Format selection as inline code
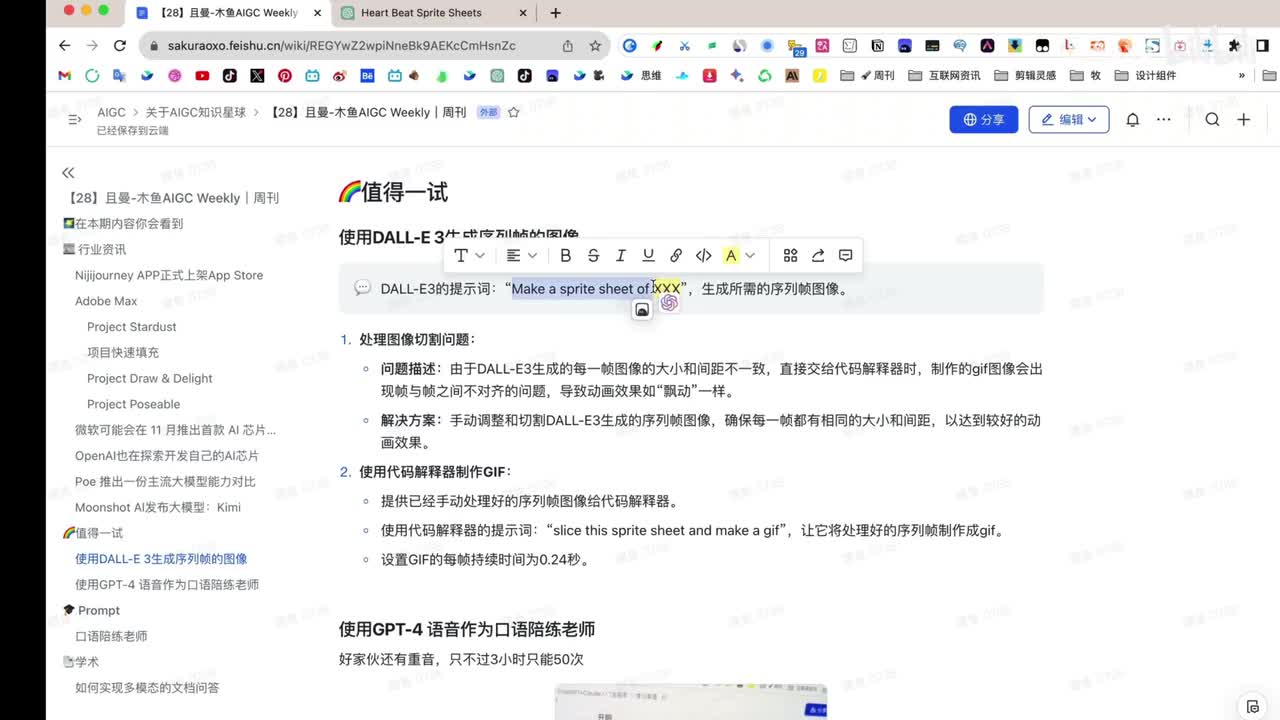Viewport: 1280px width, 720px height. [x=703, y=256]
